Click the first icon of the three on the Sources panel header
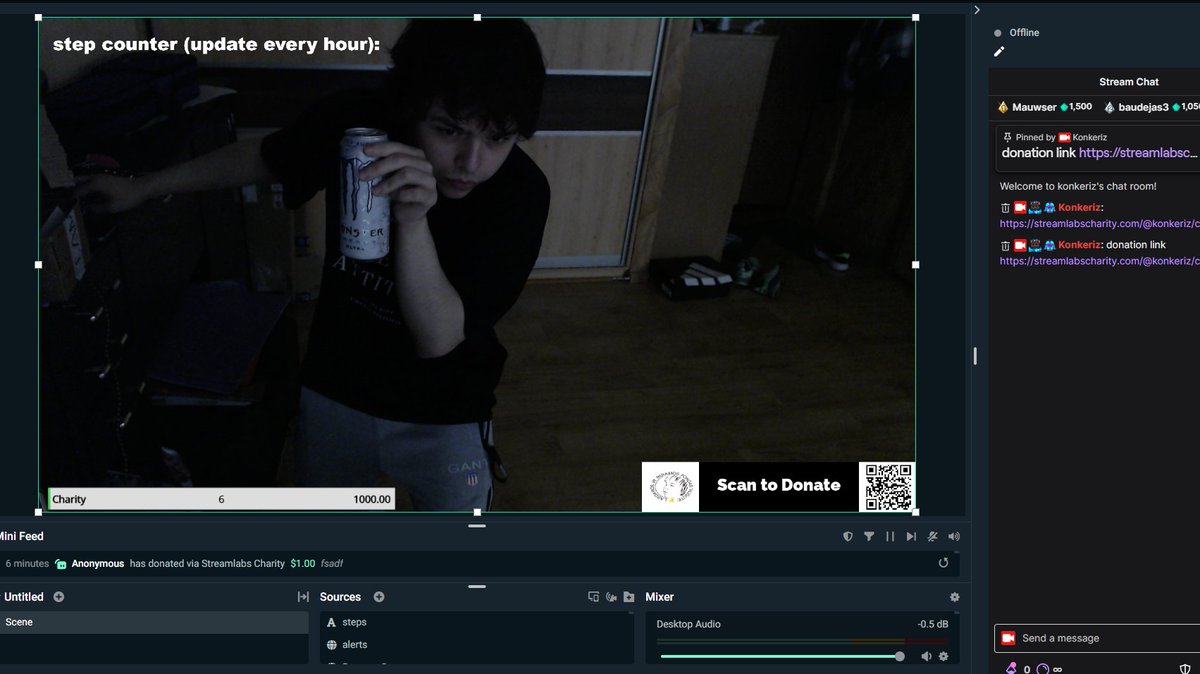This screenshot has height=674, width=1200. [593, 597]
